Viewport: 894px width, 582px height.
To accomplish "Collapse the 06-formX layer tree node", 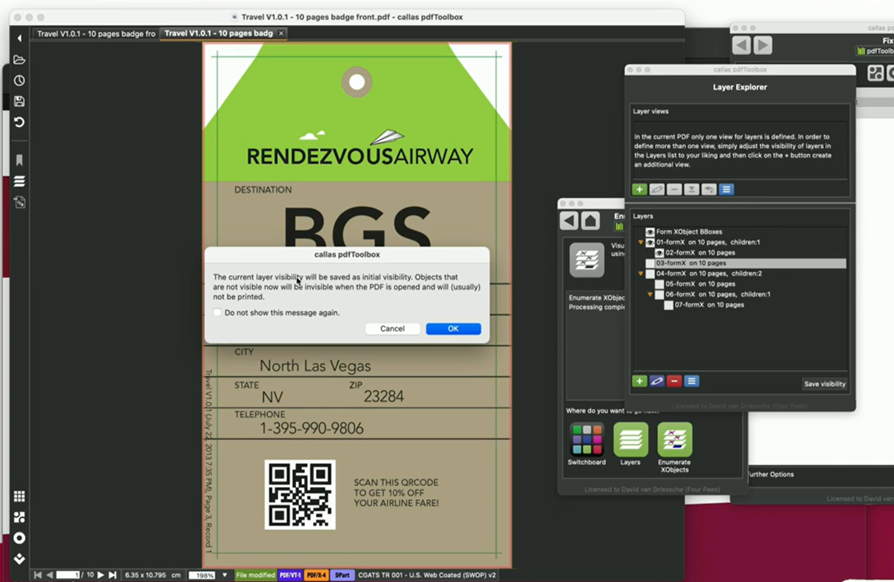I will (x=650, y=294).
